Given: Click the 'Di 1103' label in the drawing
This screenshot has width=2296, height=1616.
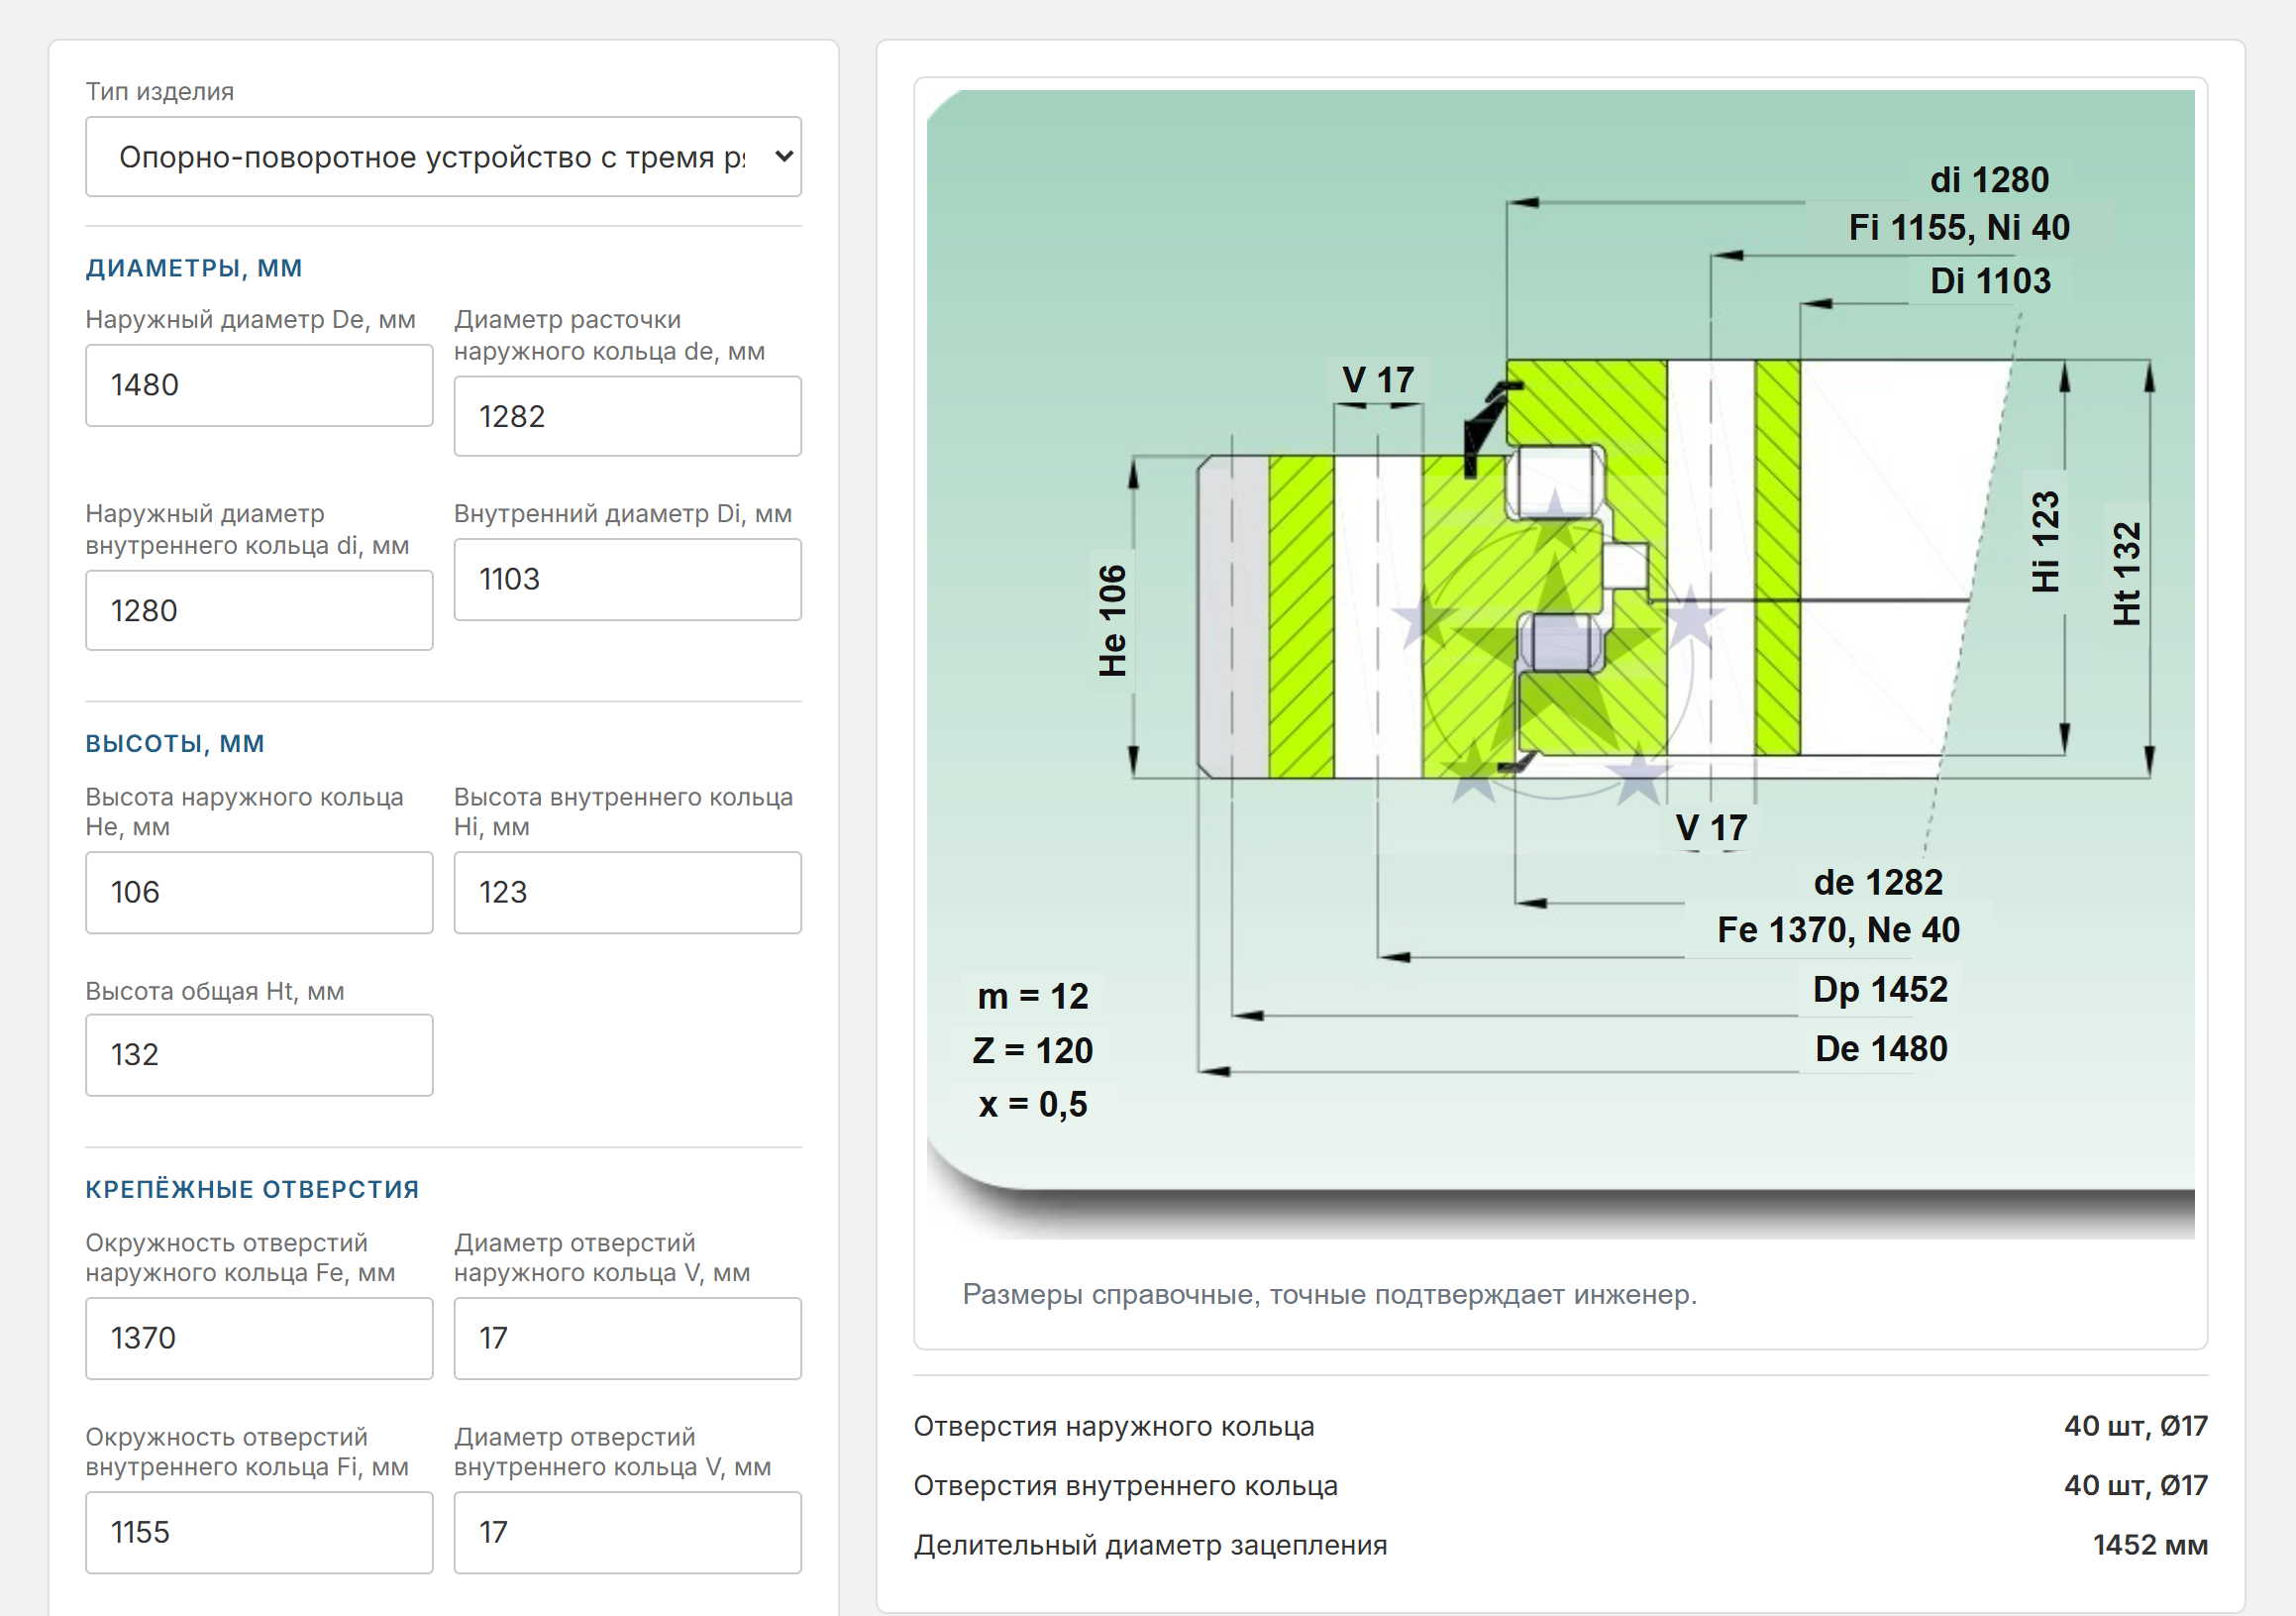Looking at the screenshot, I should [x=1990, y=281].
